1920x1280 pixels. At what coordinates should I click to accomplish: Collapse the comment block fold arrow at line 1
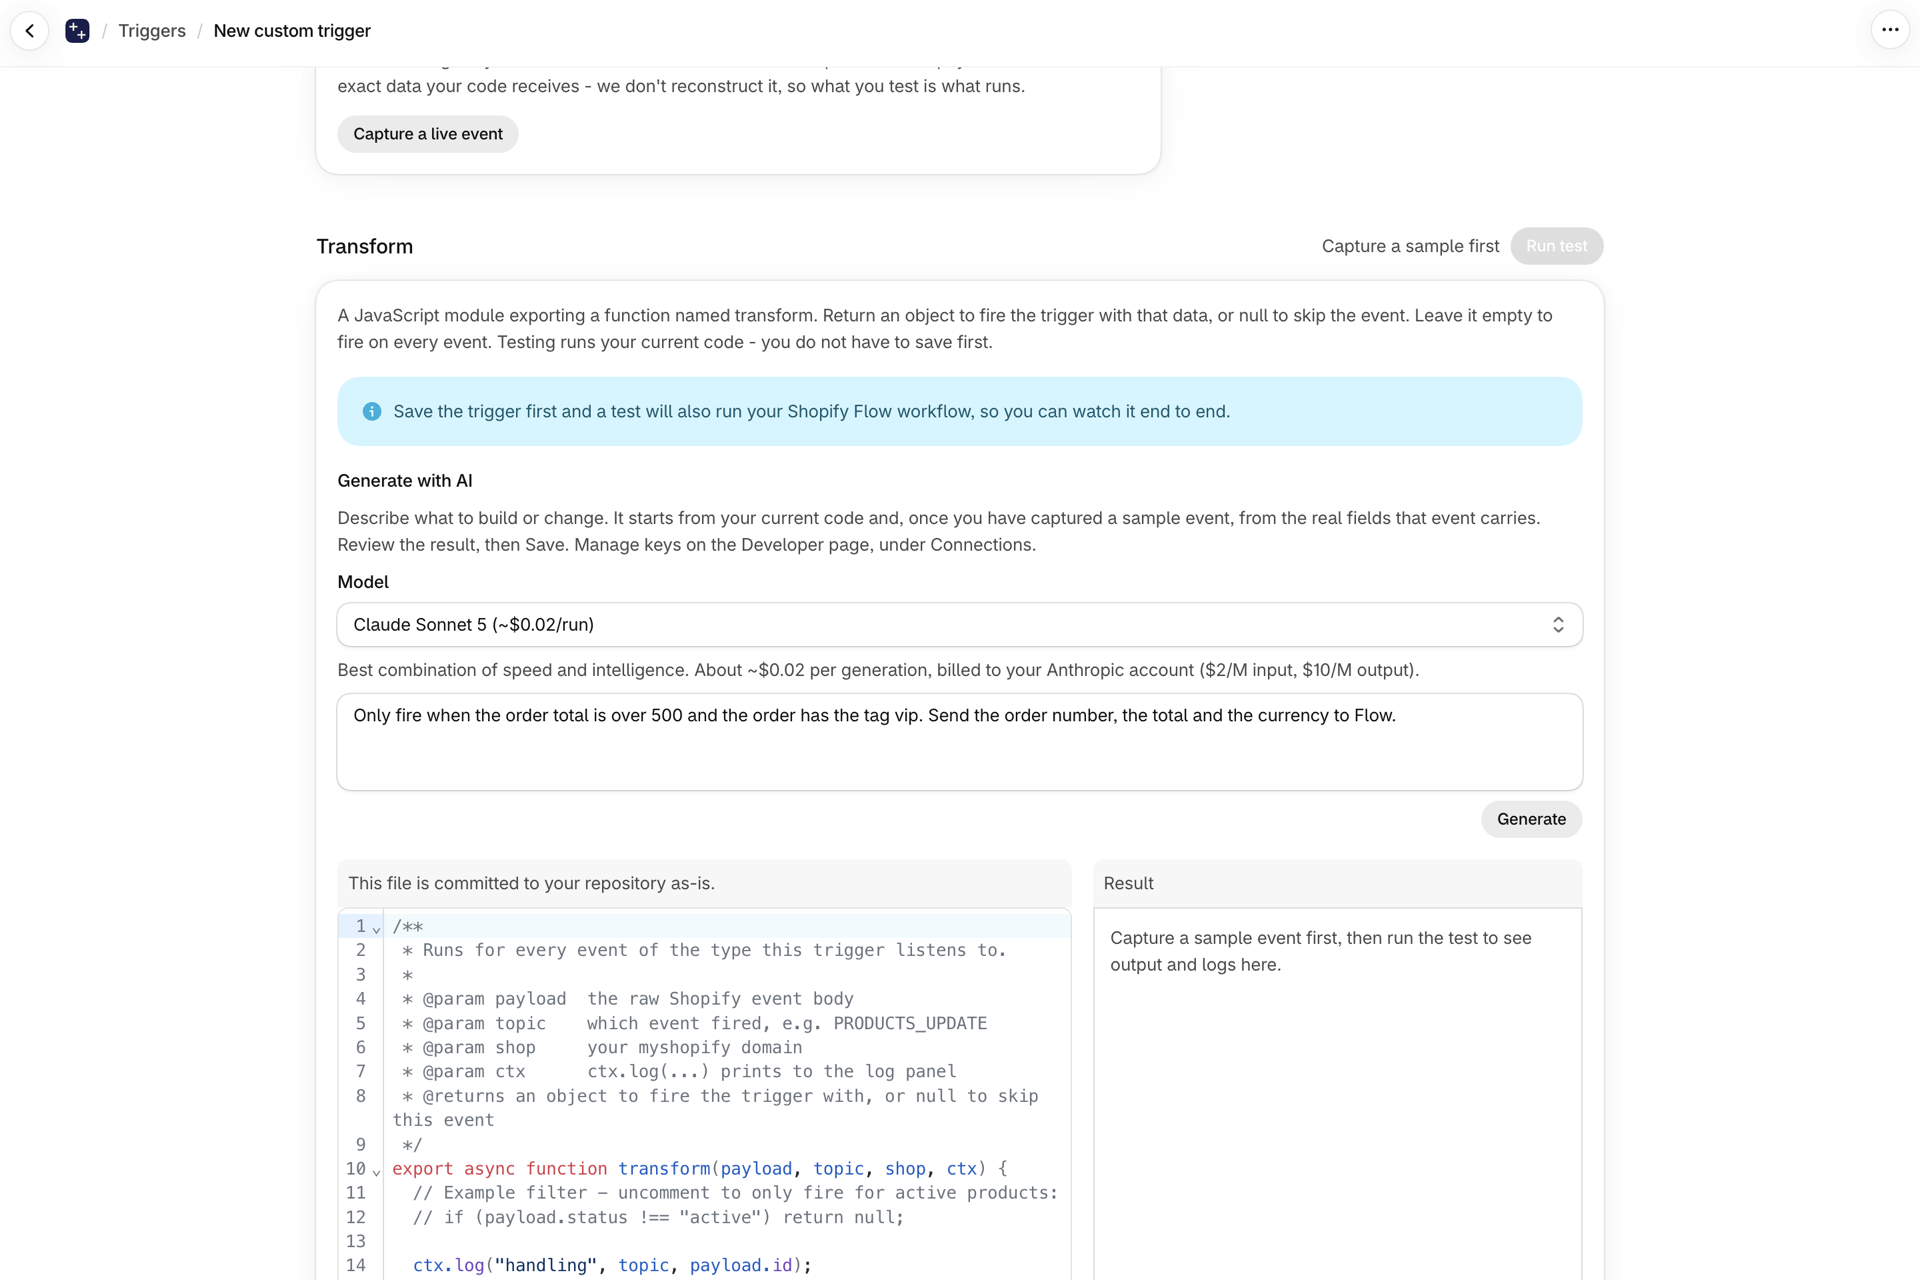coord(376,929)
